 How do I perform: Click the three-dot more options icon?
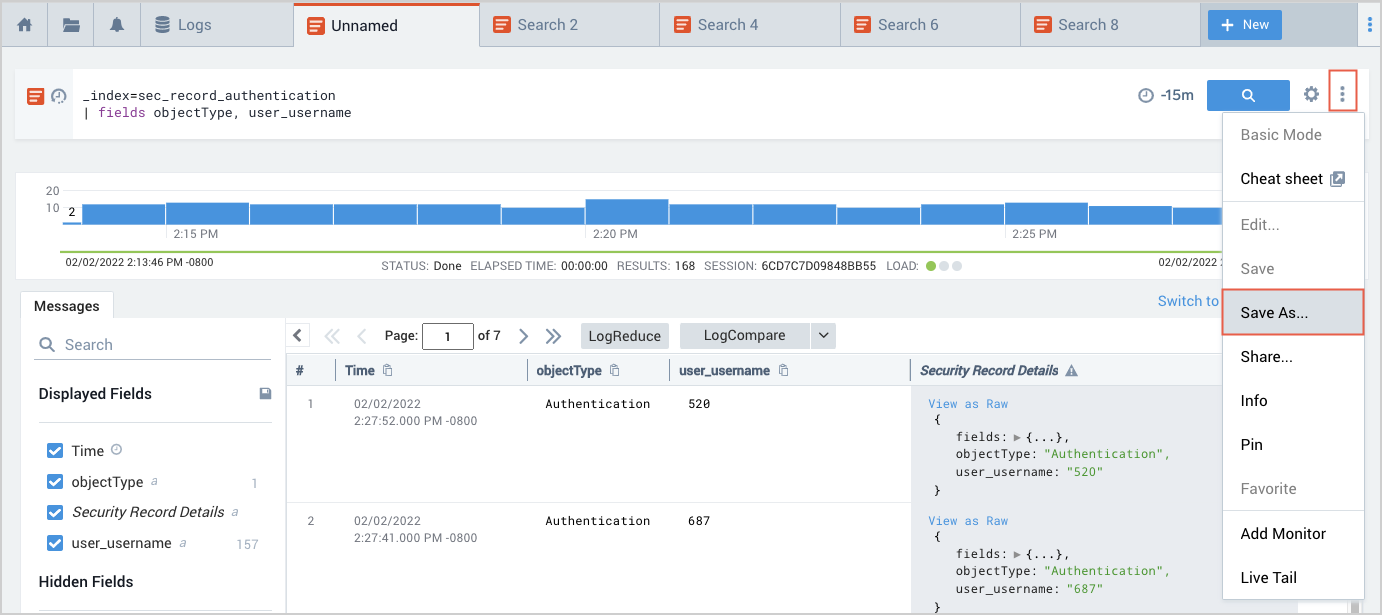point(1342,95)
